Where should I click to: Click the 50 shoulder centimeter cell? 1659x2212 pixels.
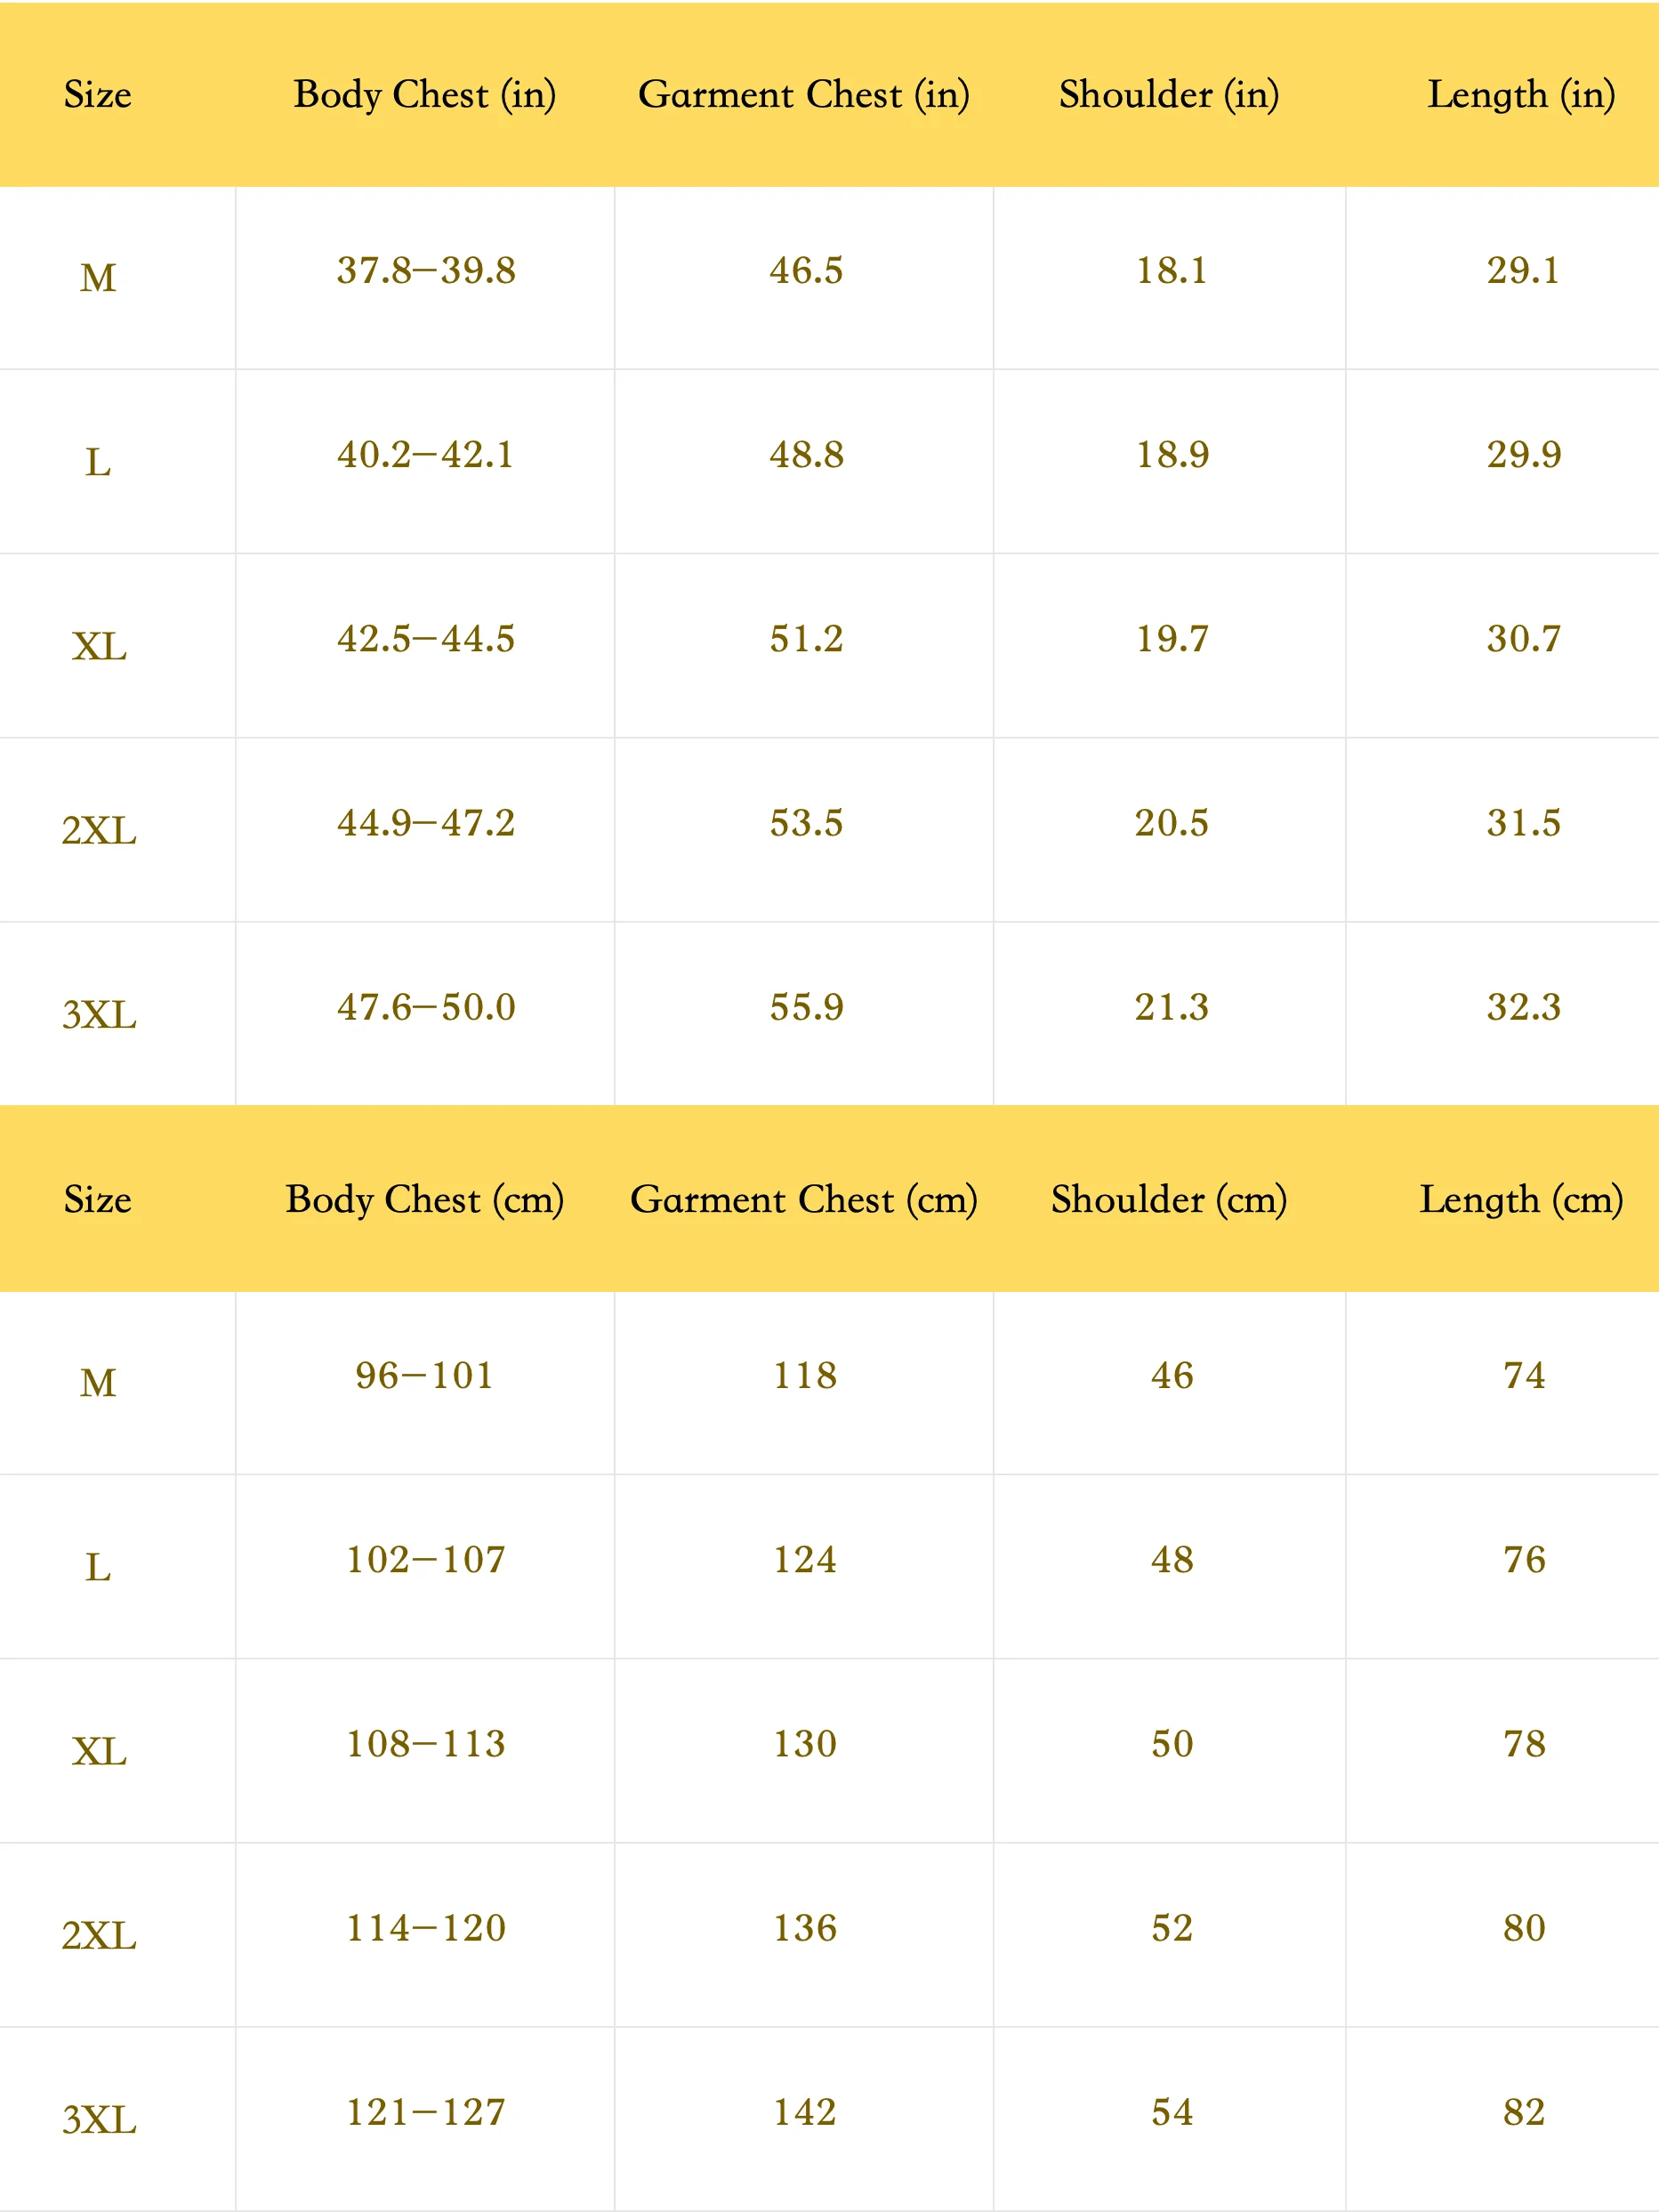point(1172,1744)
